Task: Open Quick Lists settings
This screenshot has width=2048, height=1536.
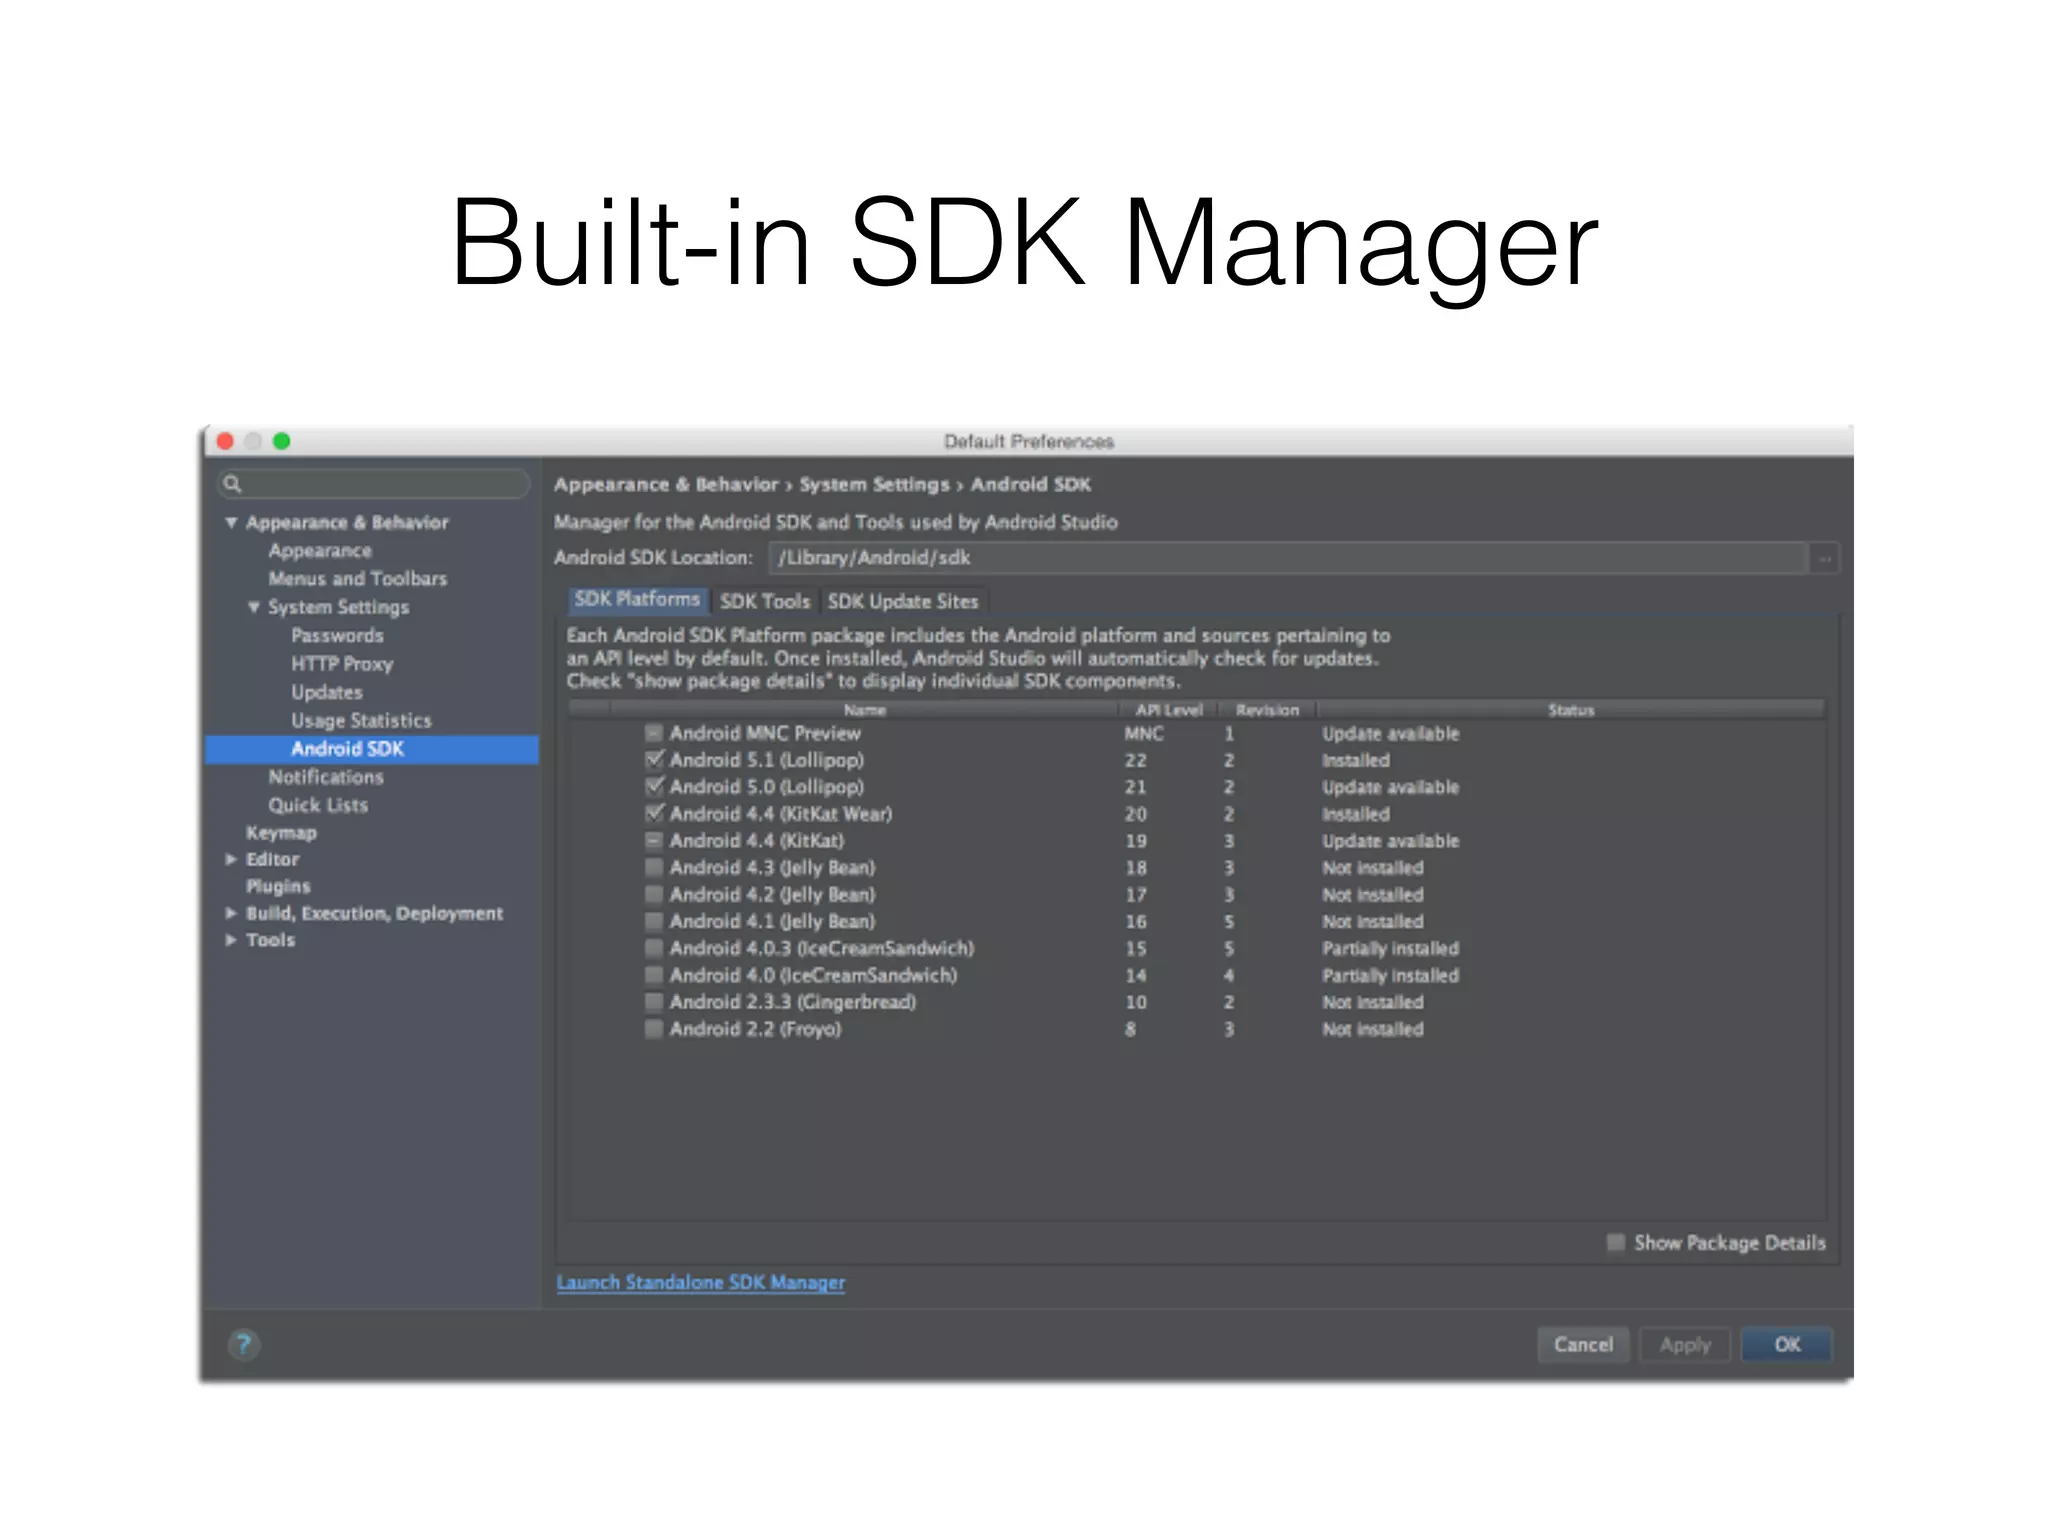Action: 317,805
